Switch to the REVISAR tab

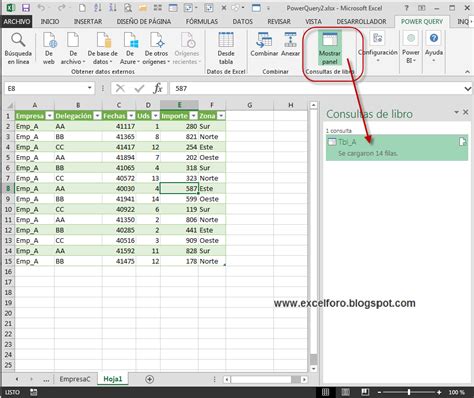point(279,22)
